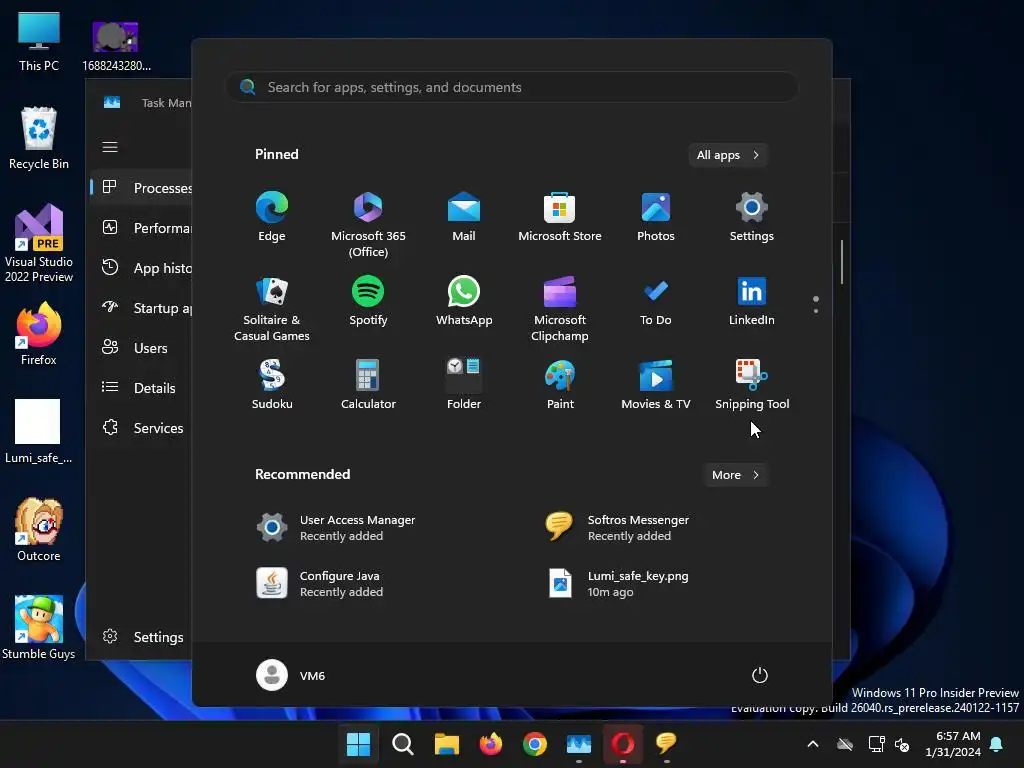The height and width of the screenshot is (768, 1024).
Task: Open recent file Lumi_safe_key.png
Action: (x=618, y=584)
